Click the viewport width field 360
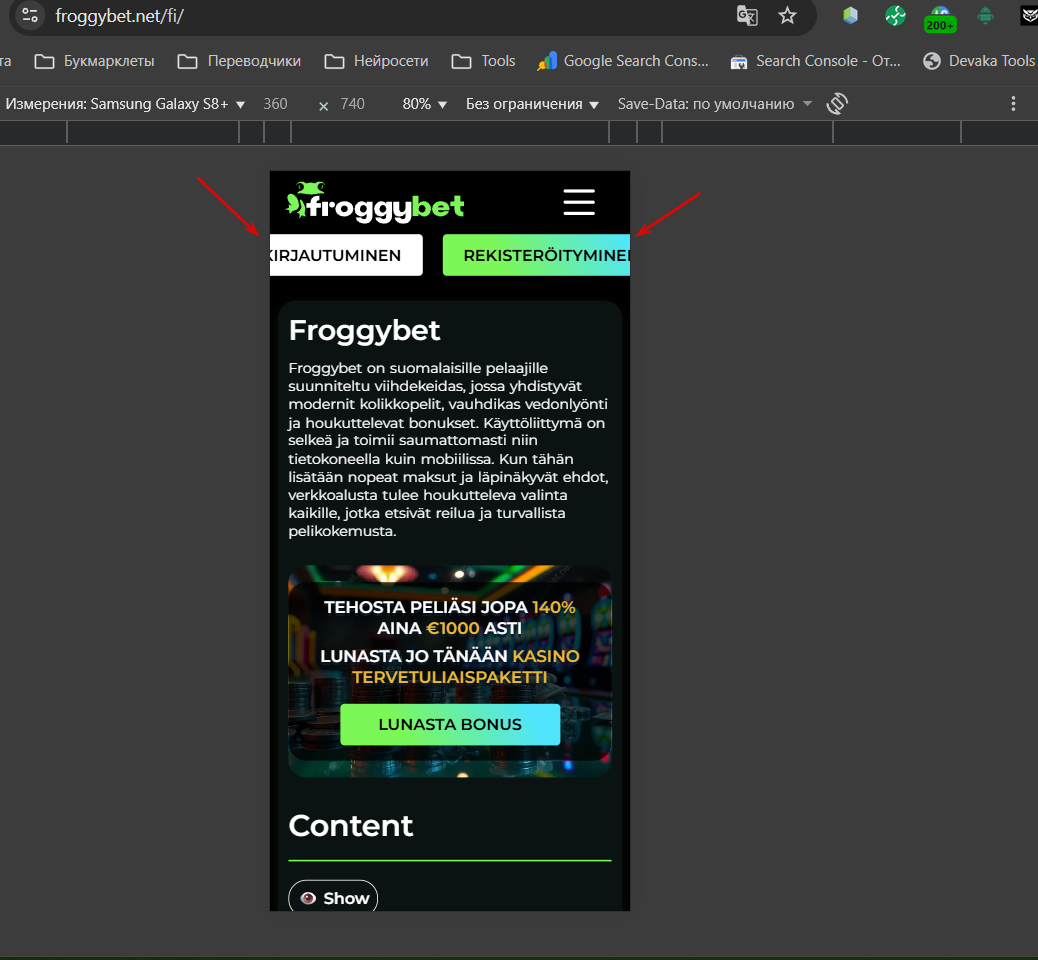The image size is (1038, 960). tap(275, 104)
